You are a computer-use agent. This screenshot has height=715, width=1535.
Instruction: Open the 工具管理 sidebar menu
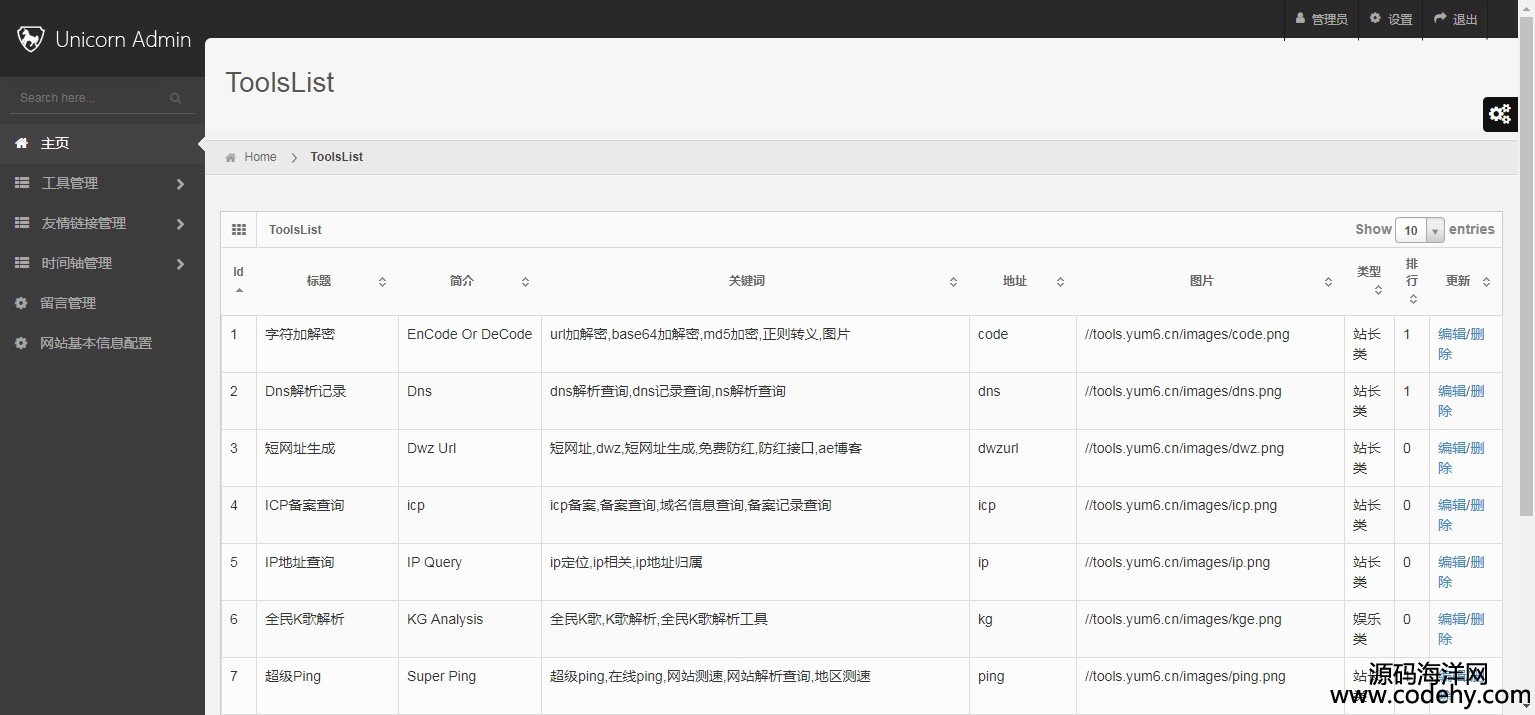click(102, 184)
